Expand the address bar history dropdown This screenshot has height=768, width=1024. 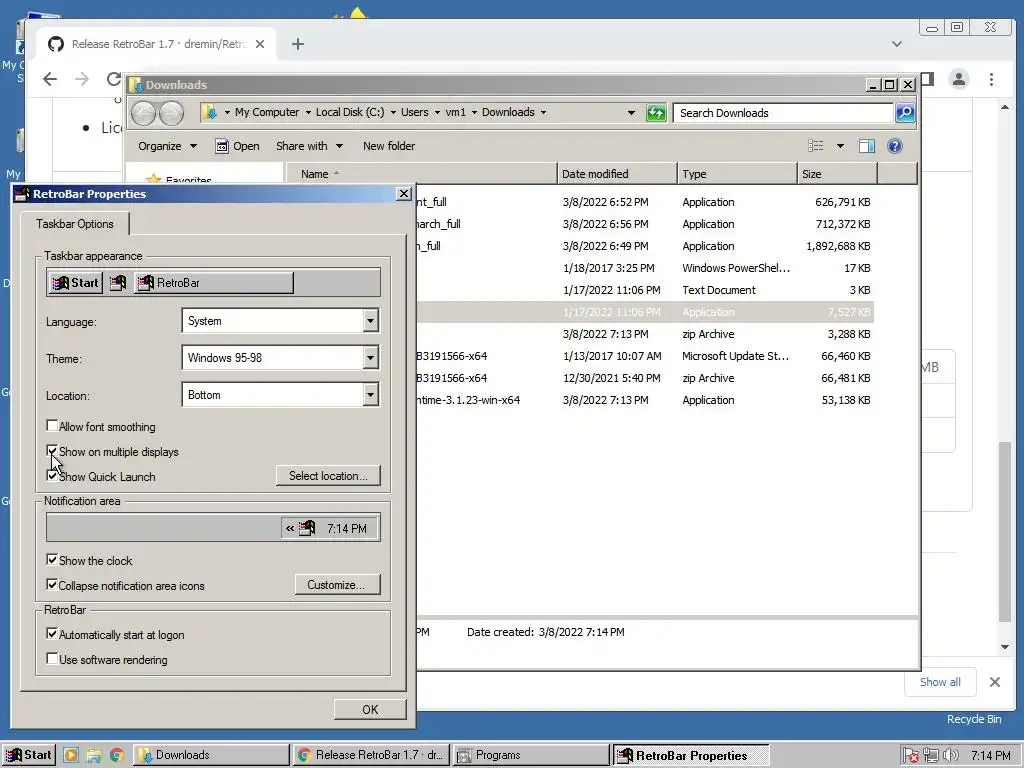pos(631,113)
